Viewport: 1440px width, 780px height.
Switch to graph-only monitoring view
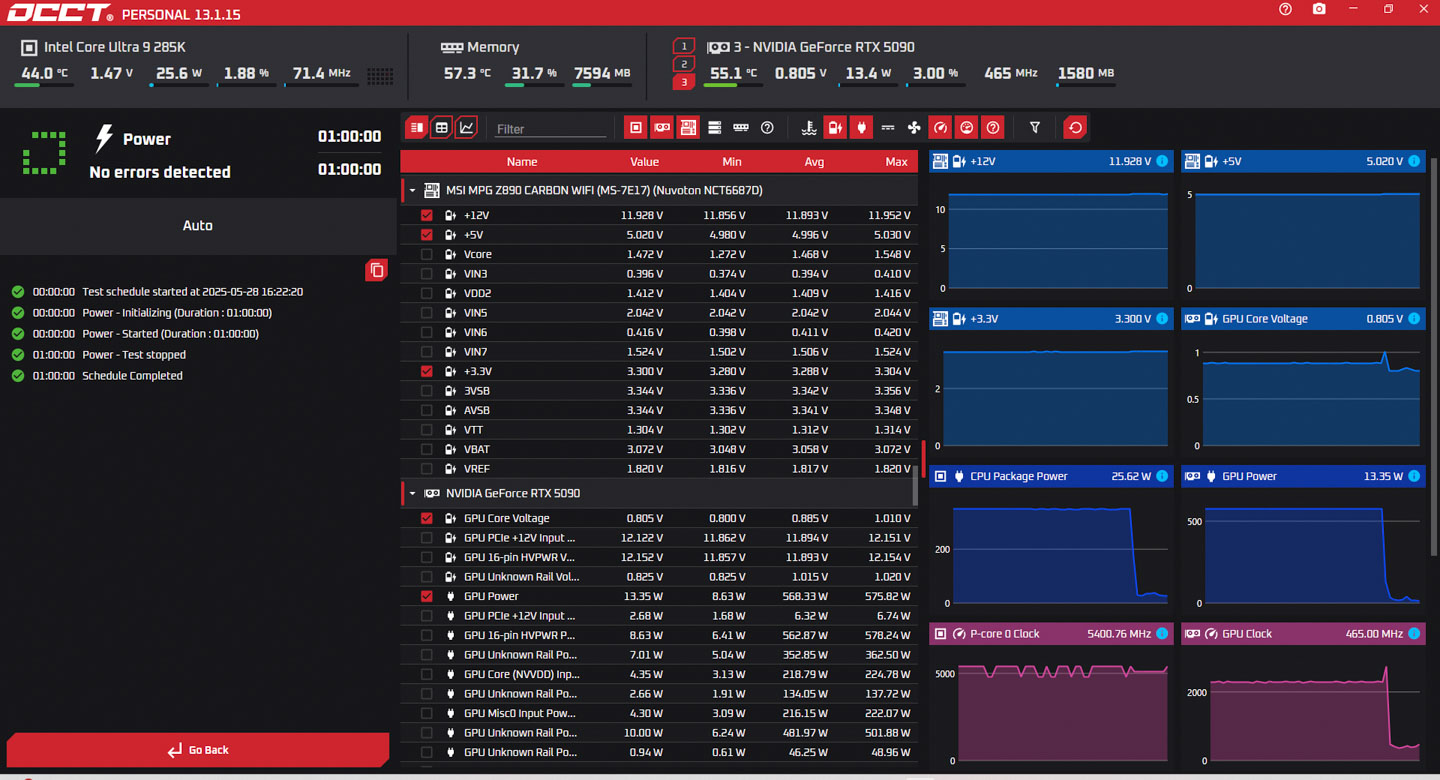(x=466, y=128)
